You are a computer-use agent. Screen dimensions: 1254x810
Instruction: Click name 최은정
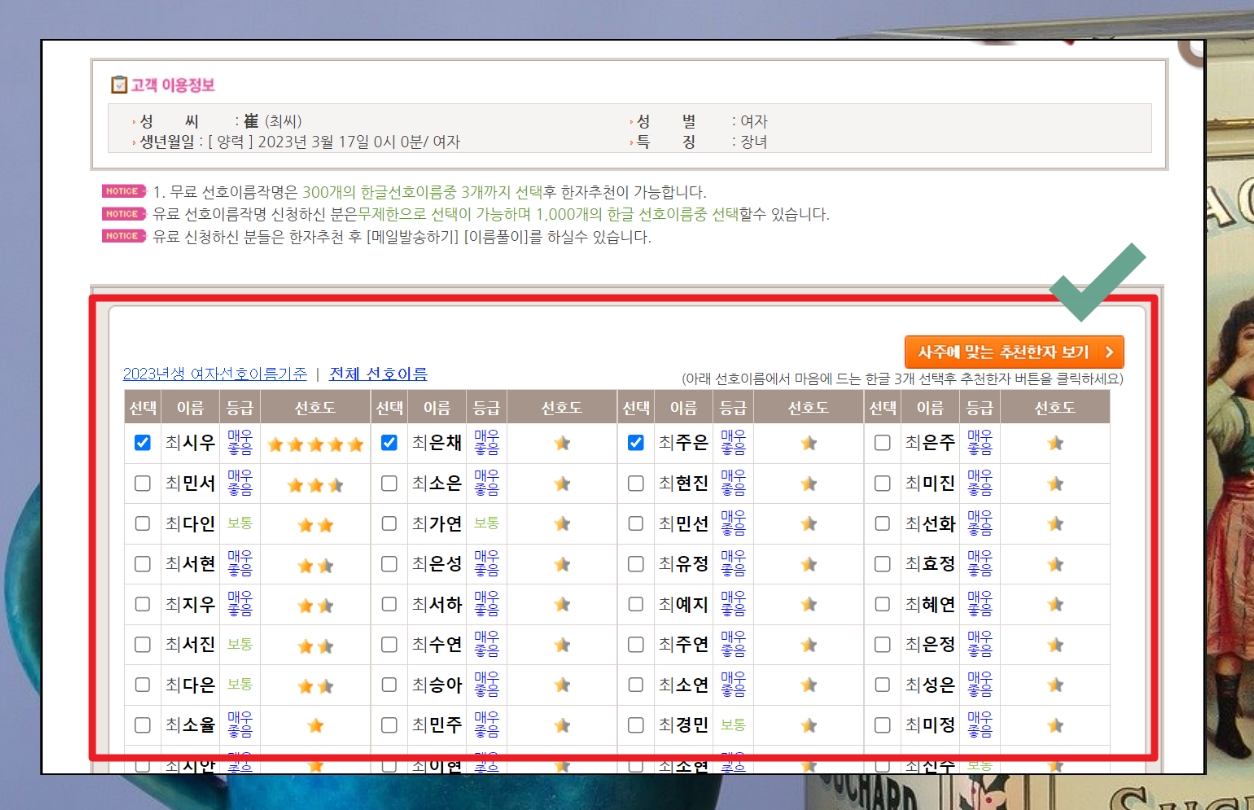point(930,645)
